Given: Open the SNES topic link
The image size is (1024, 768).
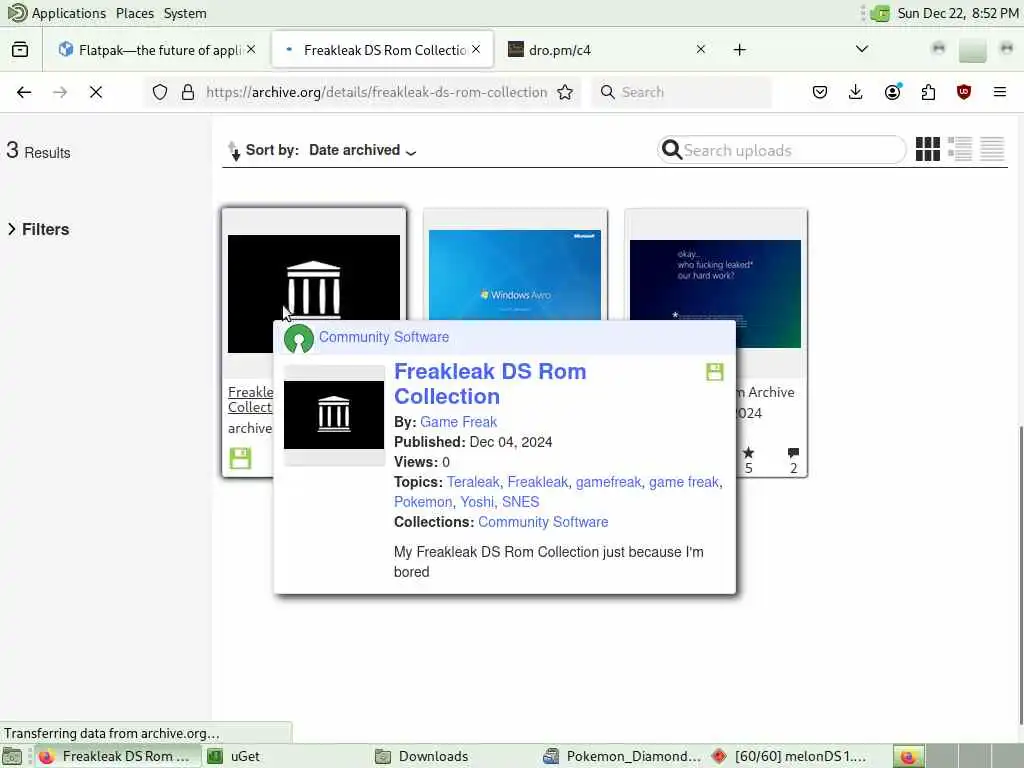Looking at the screenshot, I should coord(520,502).
